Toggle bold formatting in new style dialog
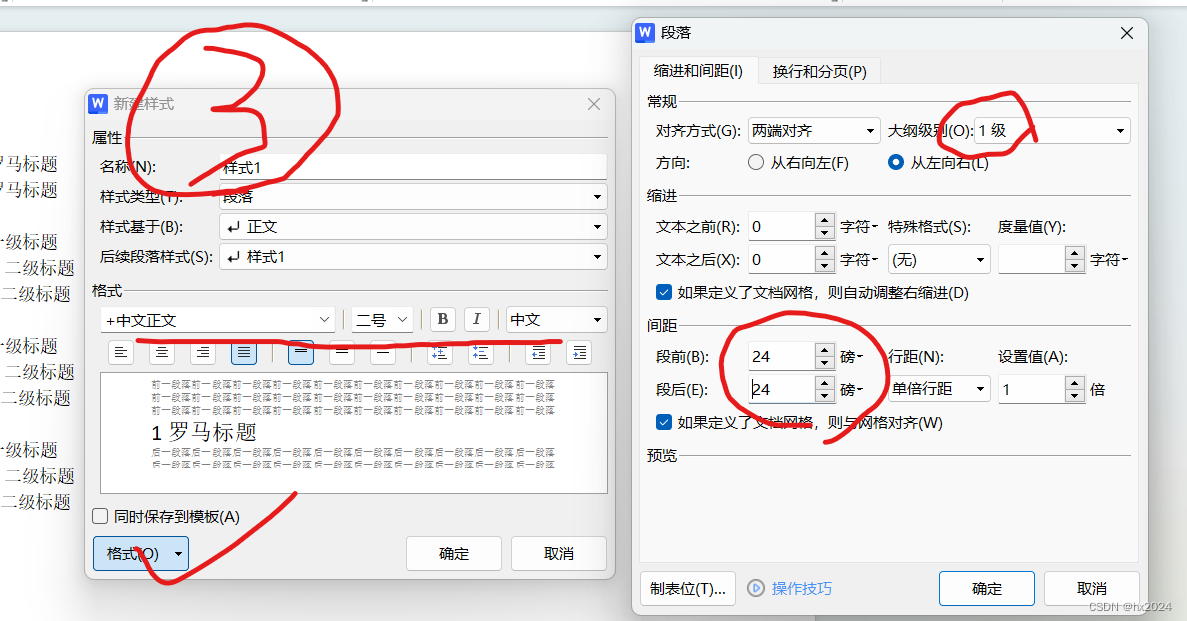 443,320
